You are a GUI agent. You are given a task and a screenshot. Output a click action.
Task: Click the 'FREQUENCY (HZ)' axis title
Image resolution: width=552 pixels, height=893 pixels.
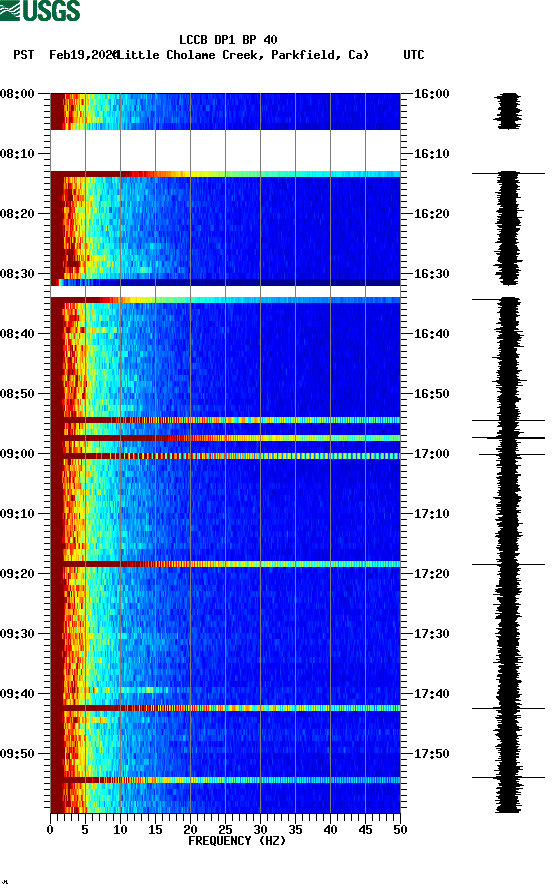pyautogui.click(x=237, y=841)
